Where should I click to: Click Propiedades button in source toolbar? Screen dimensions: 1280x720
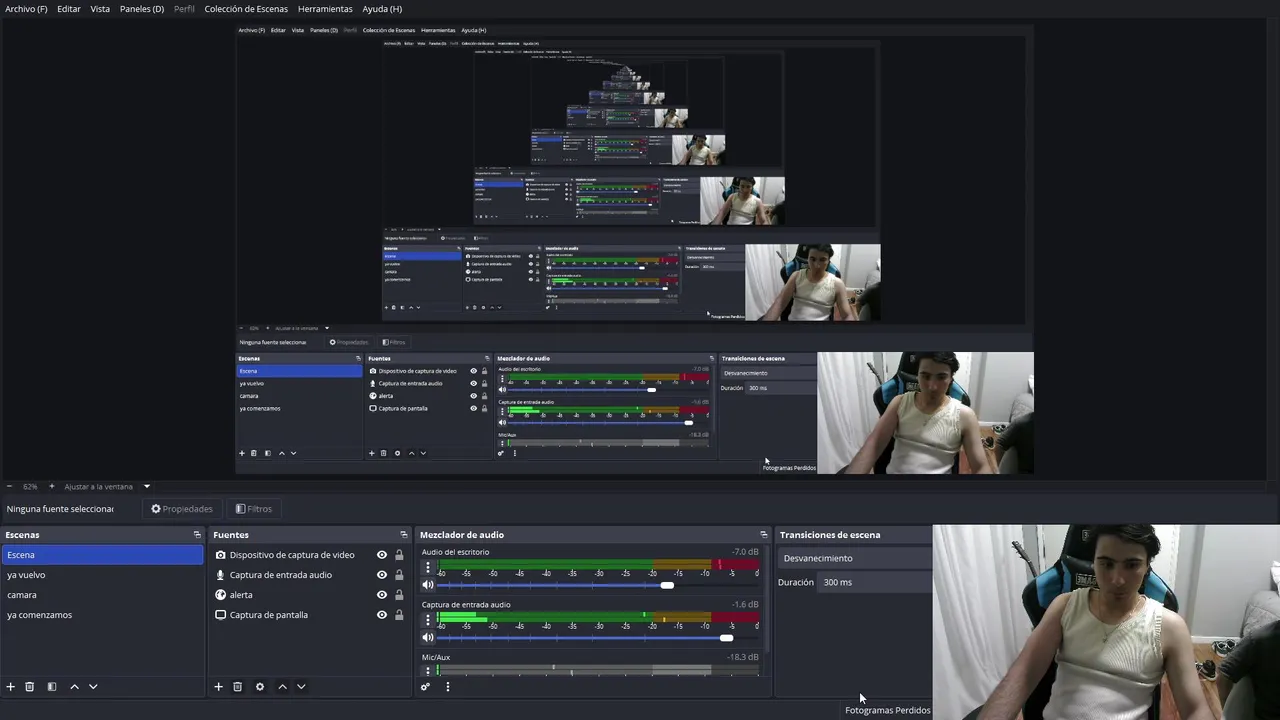(x=182, y=509)
